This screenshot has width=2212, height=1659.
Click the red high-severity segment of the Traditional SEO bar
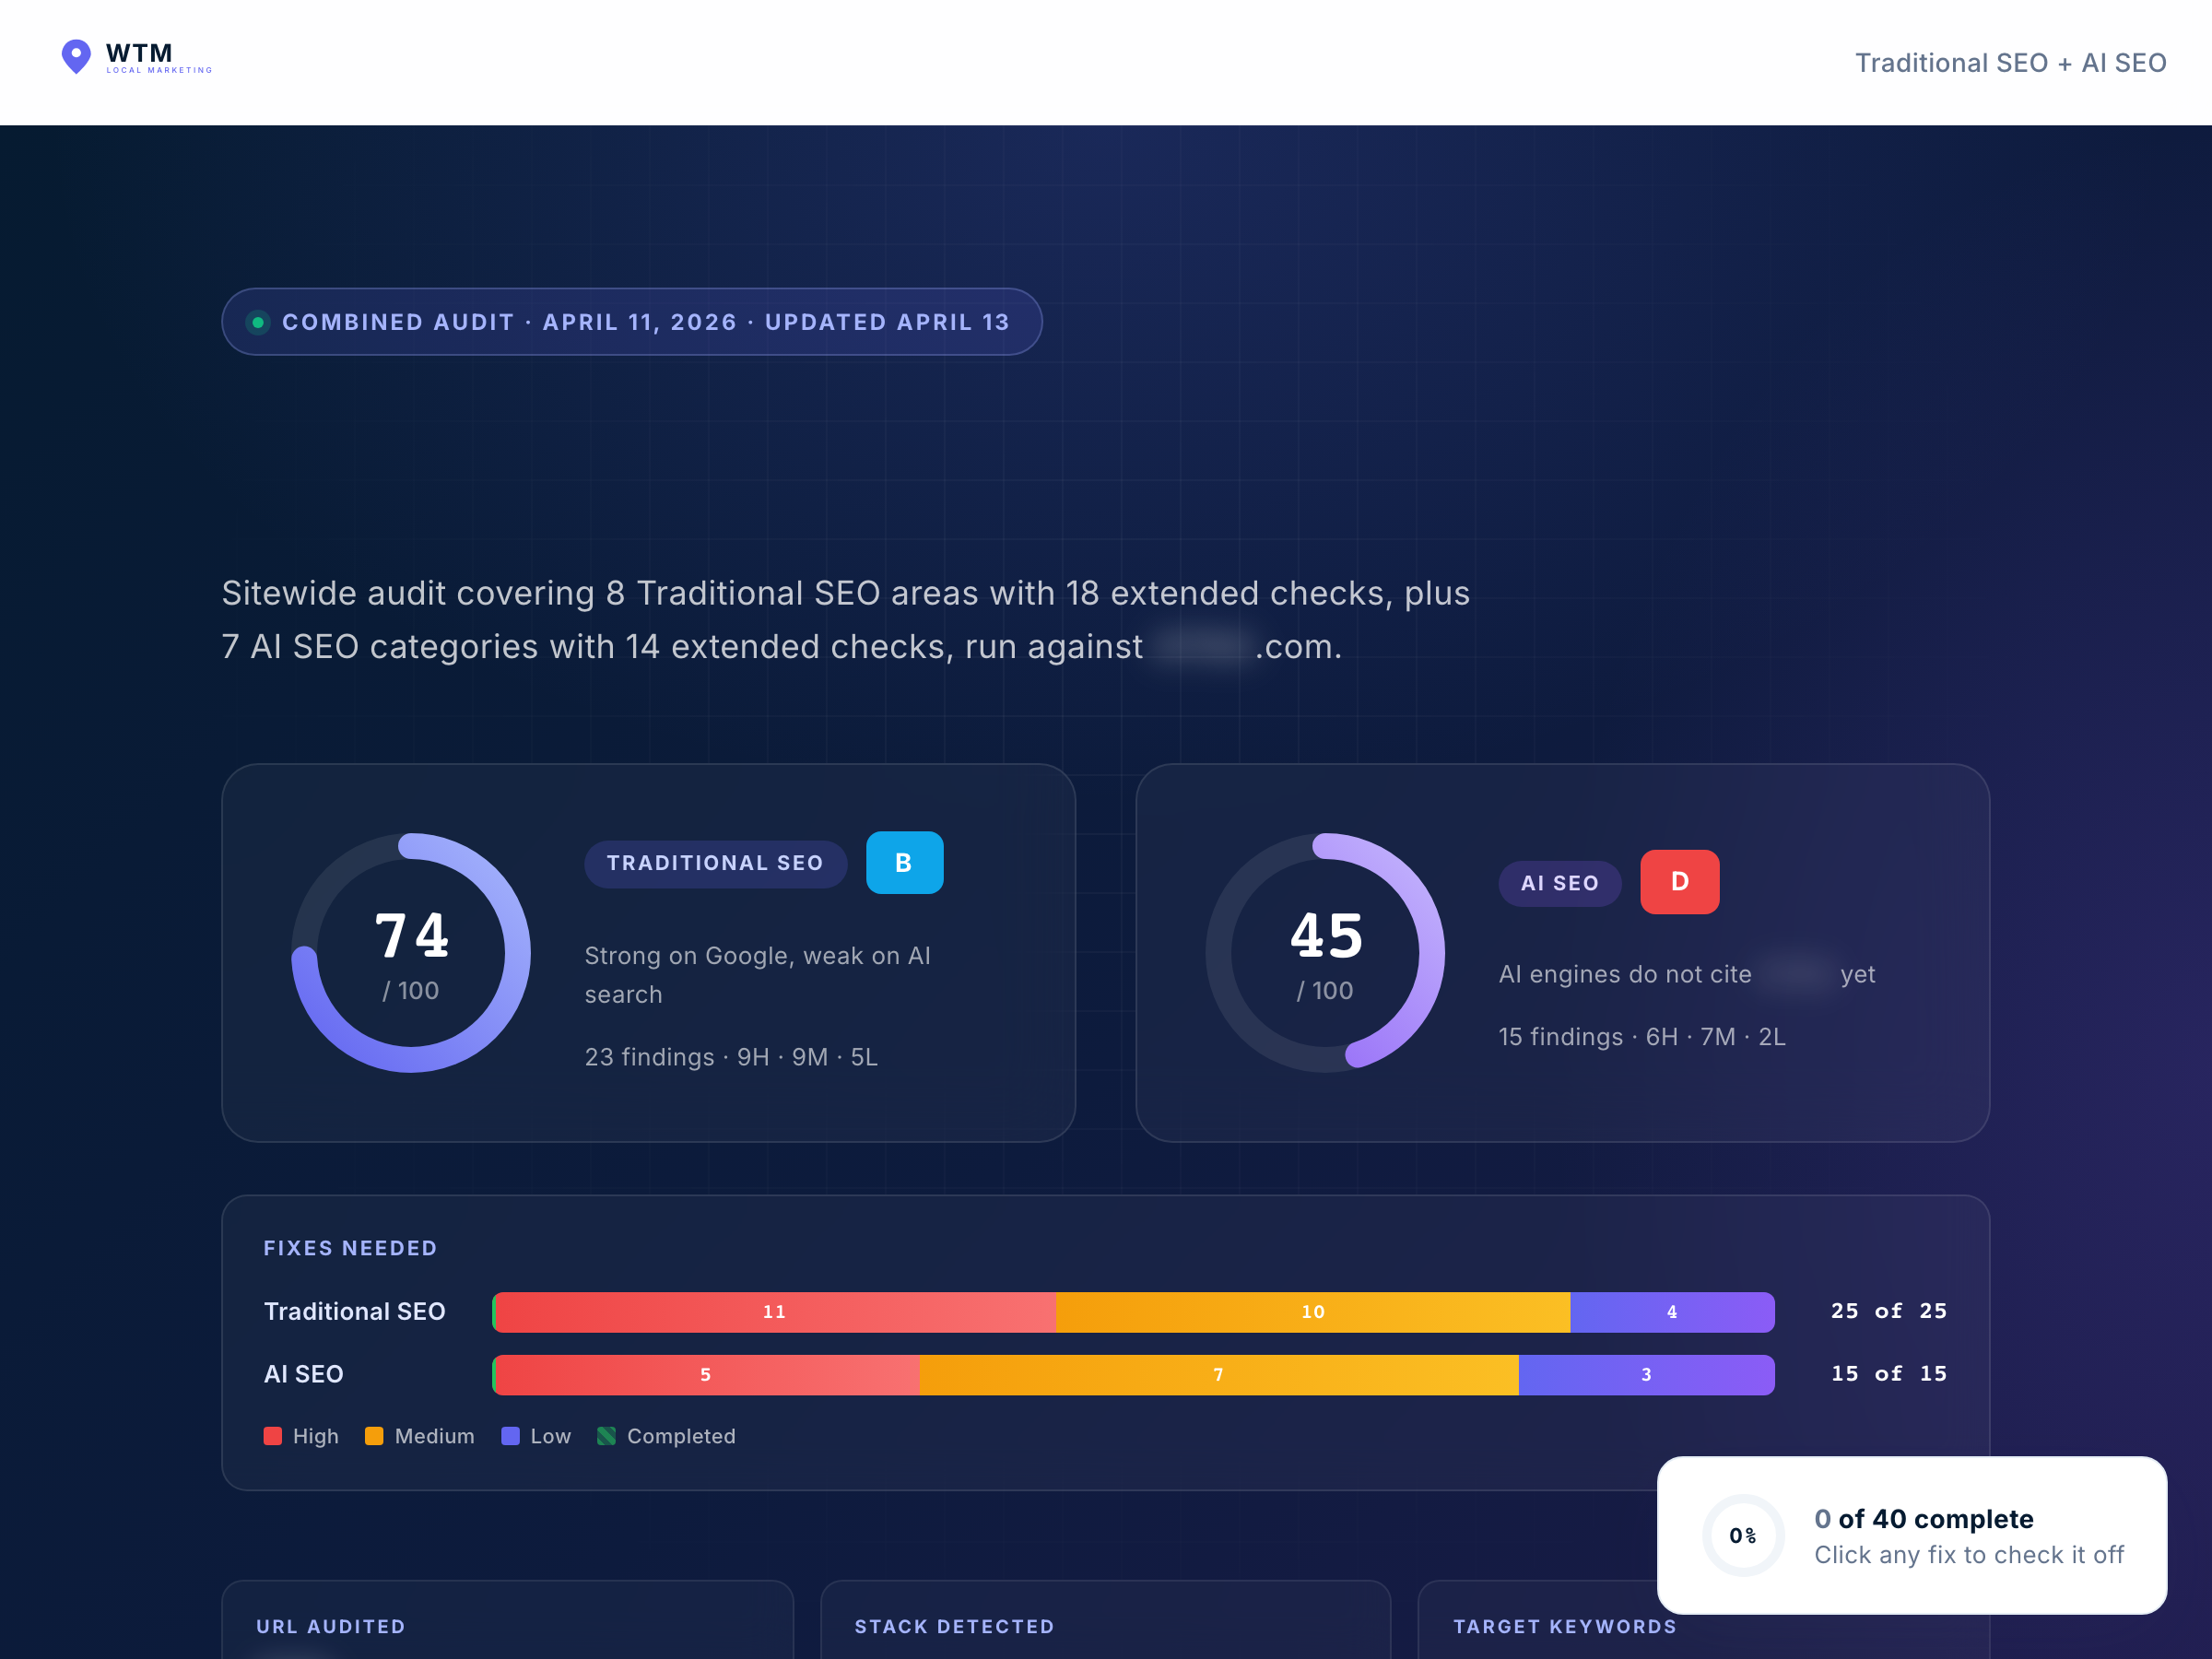tap(775, 1312)
